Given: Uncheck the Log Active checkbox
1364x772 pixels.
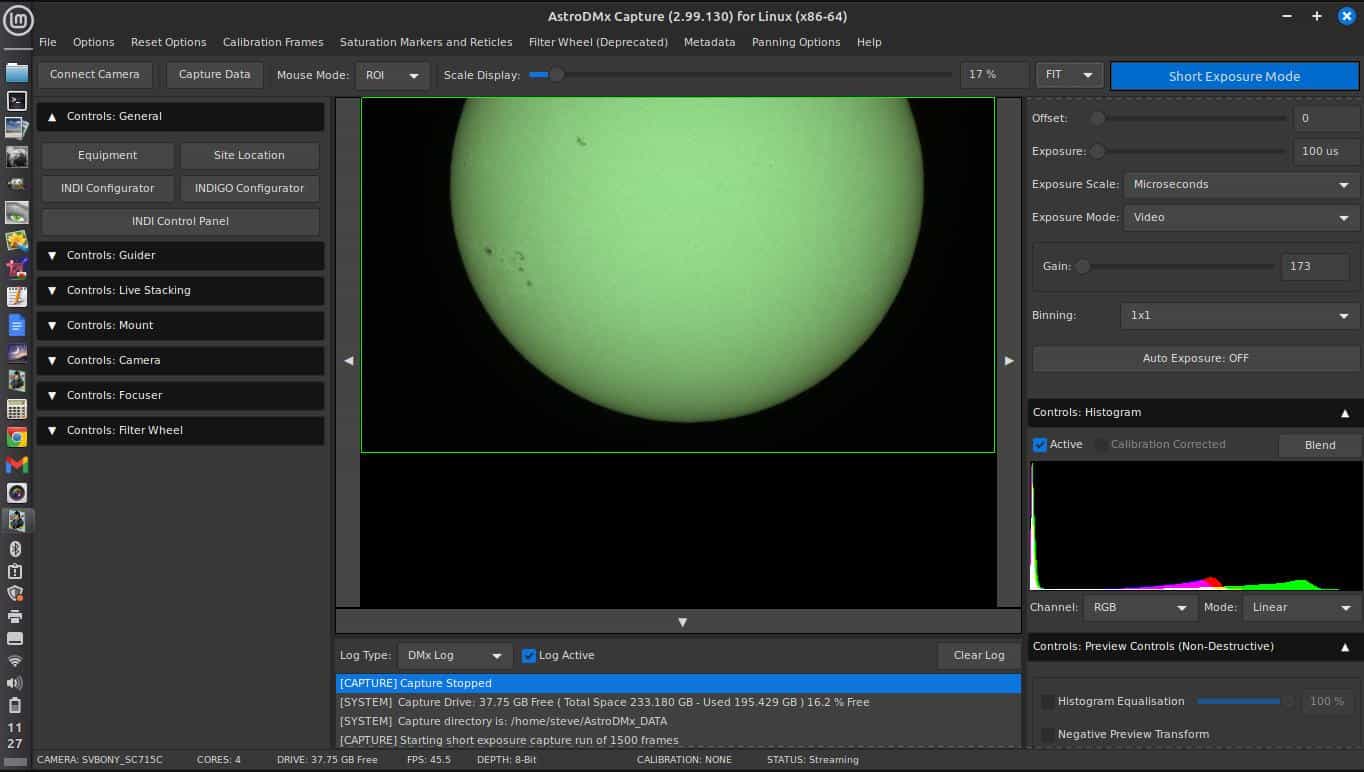Looking at the screenshot, I should pyautogui.click(x=529, y=656).
